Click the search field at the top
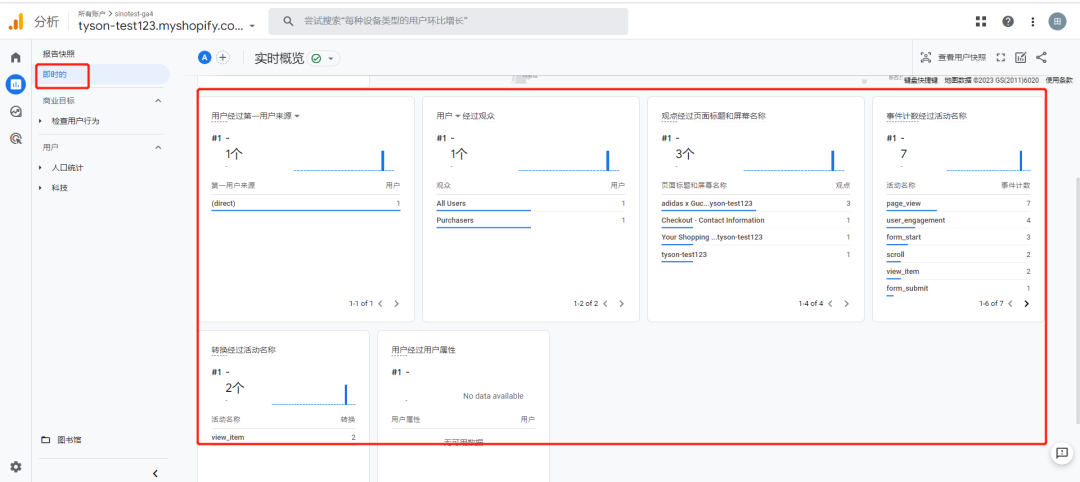The width and height of the screenshot is (1080, 482). point(450,21)
